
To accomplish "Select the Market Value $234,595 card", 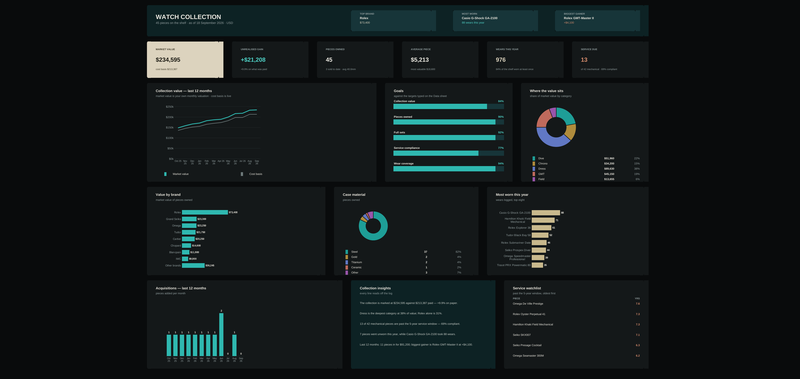I will coord(185,60).
